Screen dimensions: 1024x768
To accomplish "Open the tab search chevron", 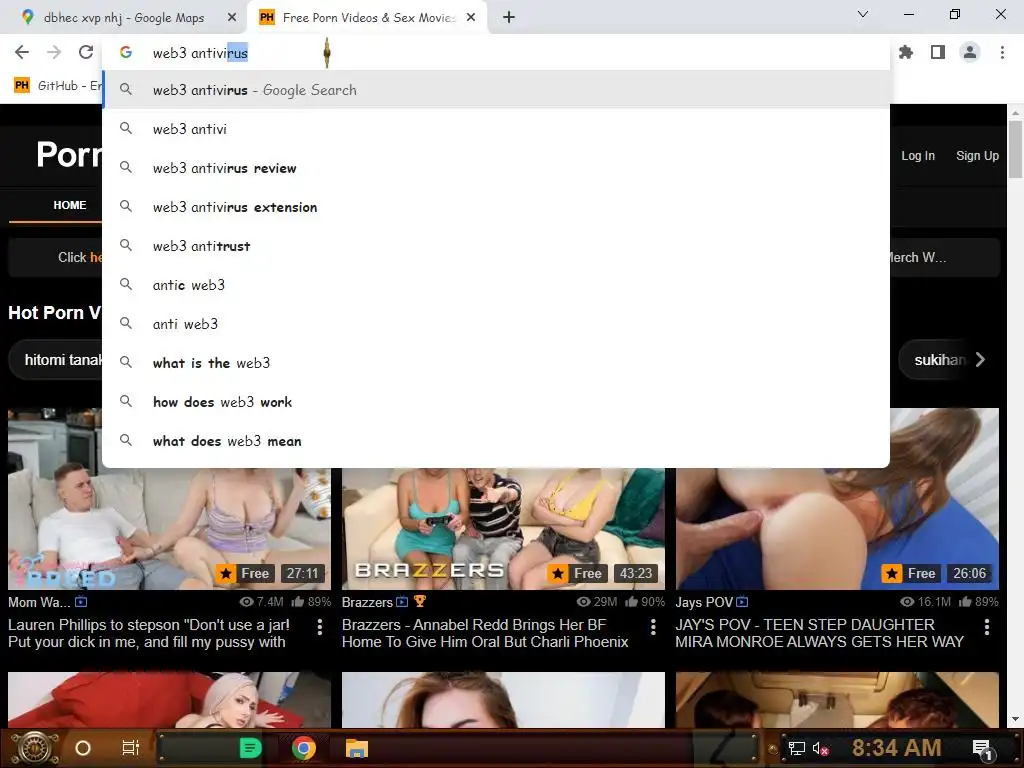I will (x=863, y=14).
